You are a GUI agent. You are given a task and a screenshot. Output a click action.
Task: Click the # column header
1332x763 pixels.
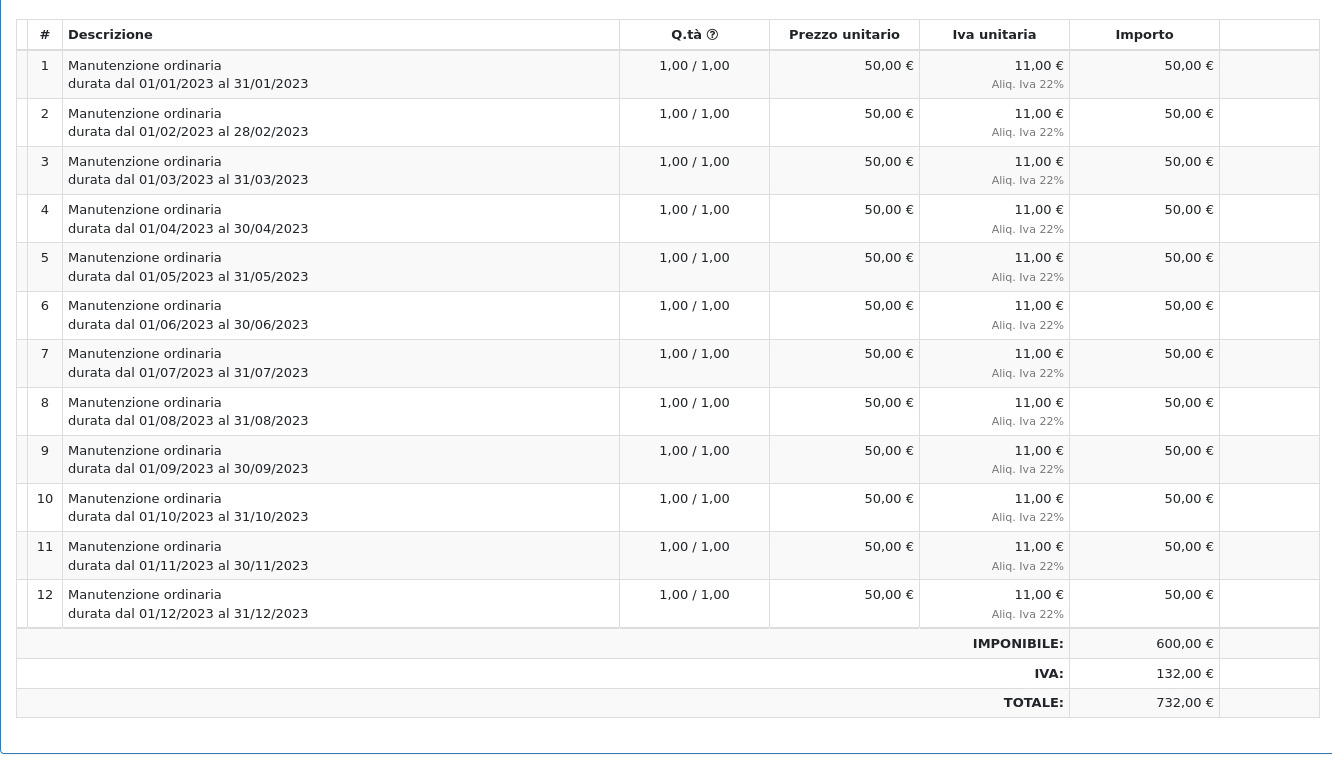coord(45,35)
